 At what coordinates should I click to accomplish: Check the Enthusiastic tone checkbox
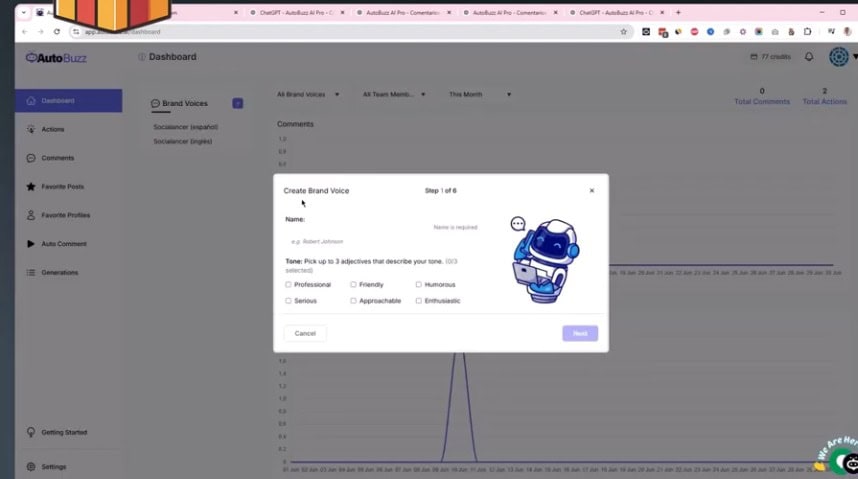click(419, 301)
